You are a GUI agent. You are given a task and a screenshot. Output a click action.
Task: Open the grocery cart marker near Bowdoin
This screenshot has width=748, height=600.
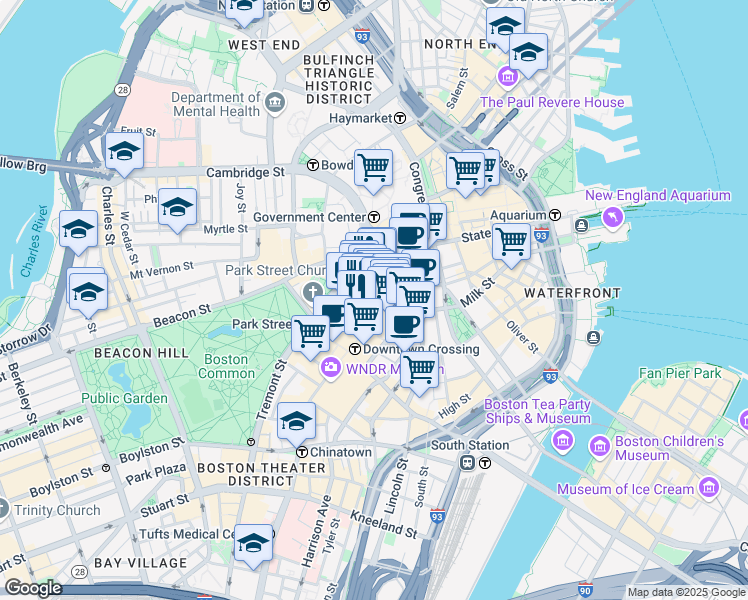pyautogui.click(x=374, y=169)
